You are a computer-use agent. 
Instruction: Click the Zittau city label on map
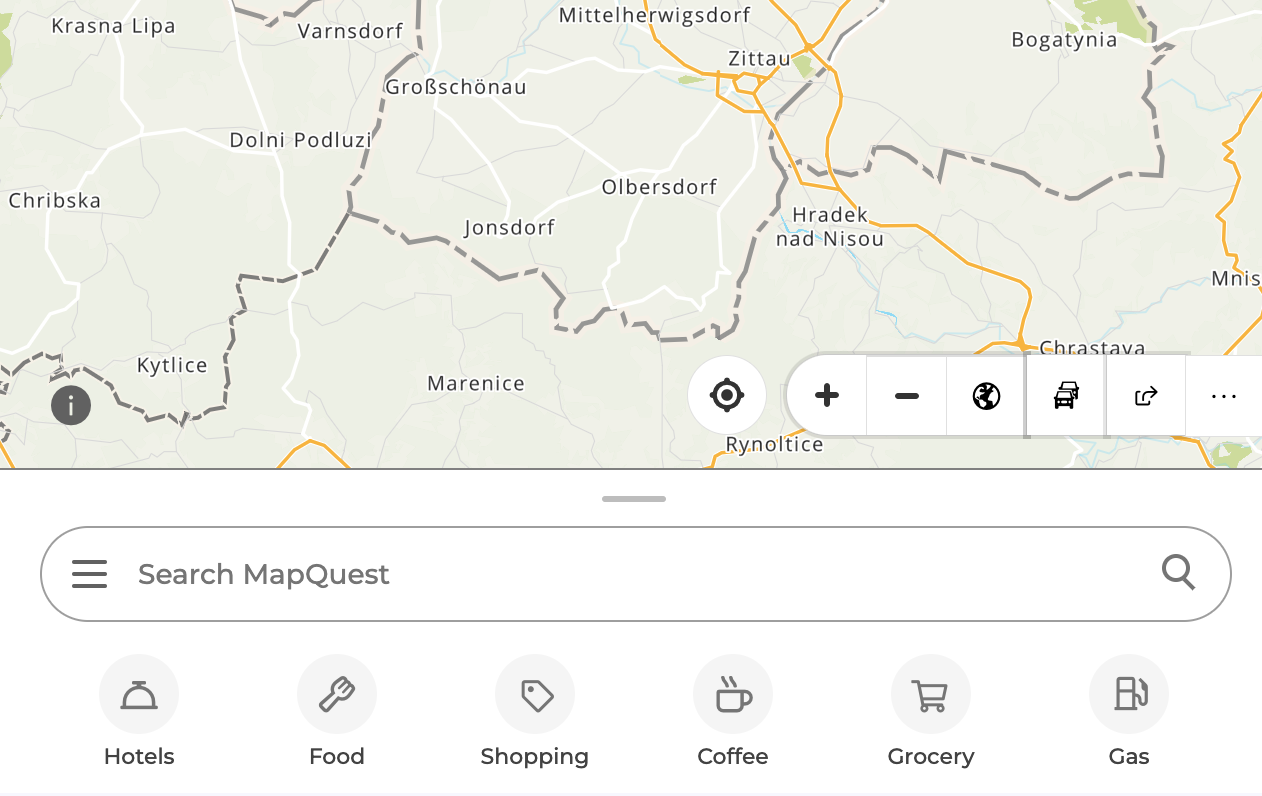pos(759,58)
